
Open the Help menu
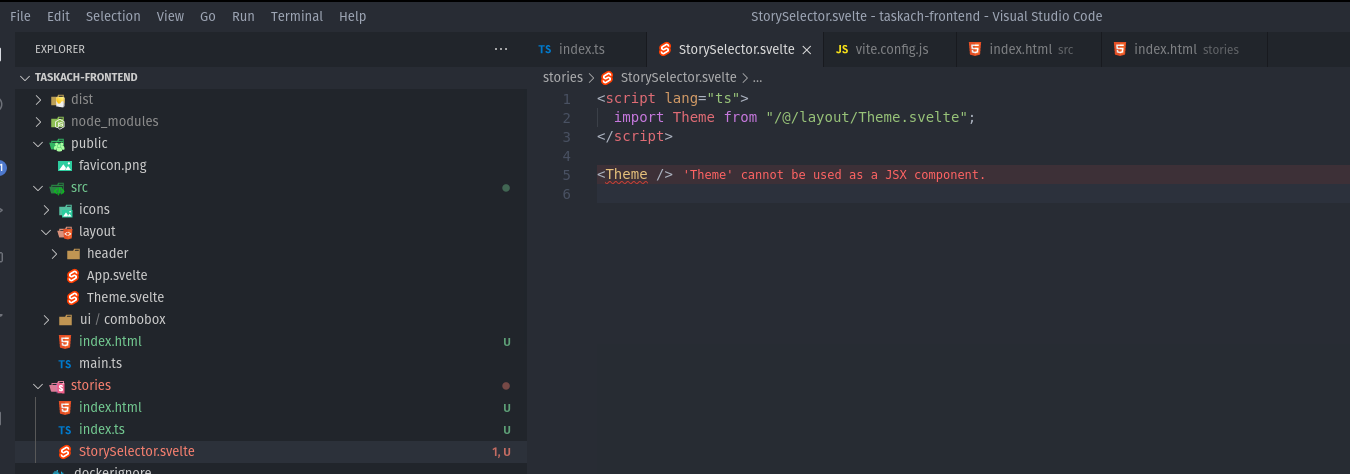pos(352,16)
